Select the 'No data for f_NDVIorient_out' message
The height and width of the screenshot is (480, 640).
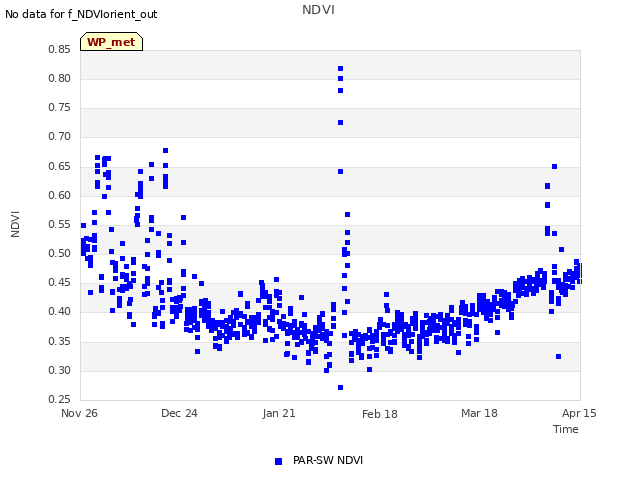(x=81, y=14)
